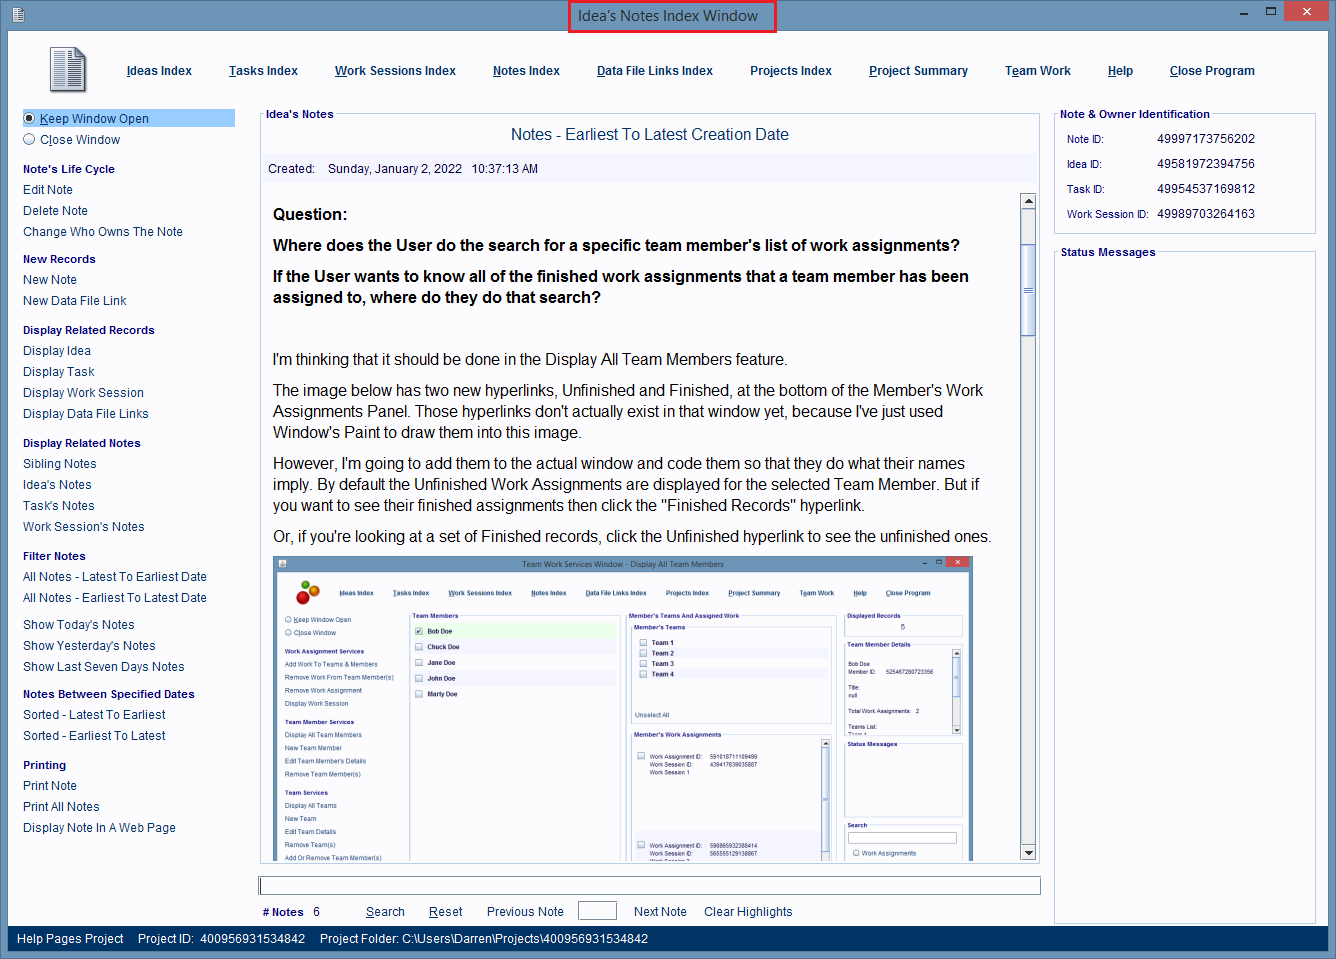This screenshot has height=959, width=1336.
Task: Click Show Last Seven Days Notes
Action: pos(104,667)
